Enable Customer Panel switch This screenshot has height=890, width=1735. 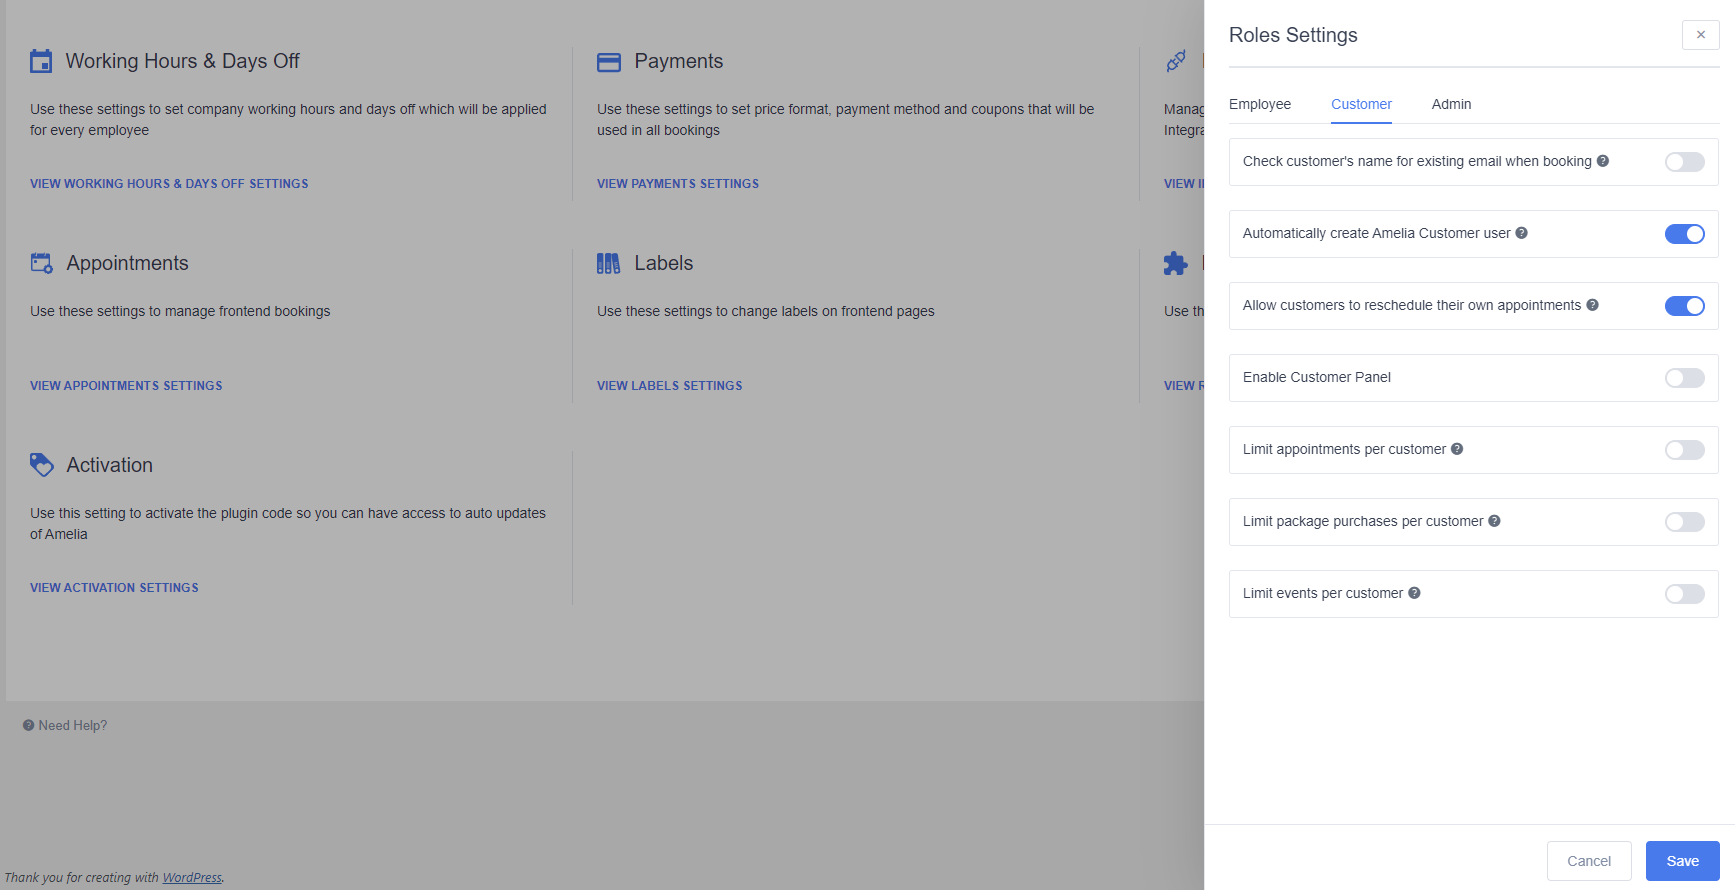(x=1685, y=378)
